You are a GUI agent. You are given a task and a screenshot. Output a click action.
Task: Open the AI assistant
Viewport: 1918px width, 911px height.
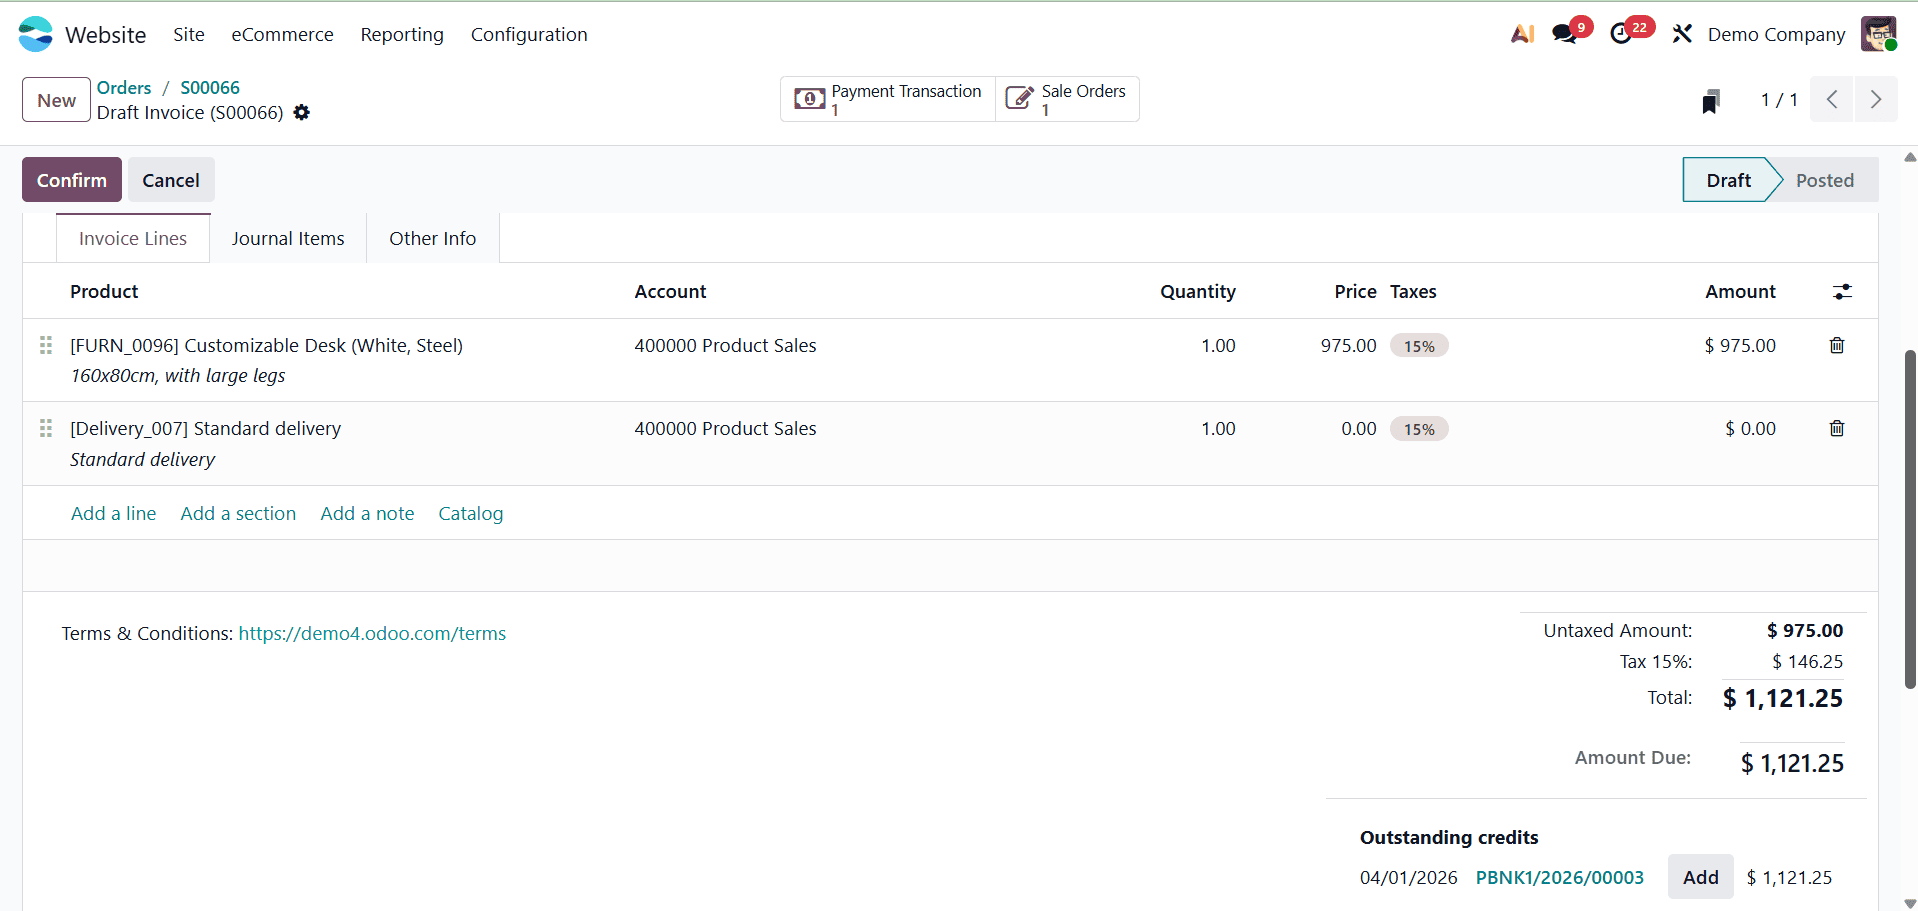coord(1521,33)
